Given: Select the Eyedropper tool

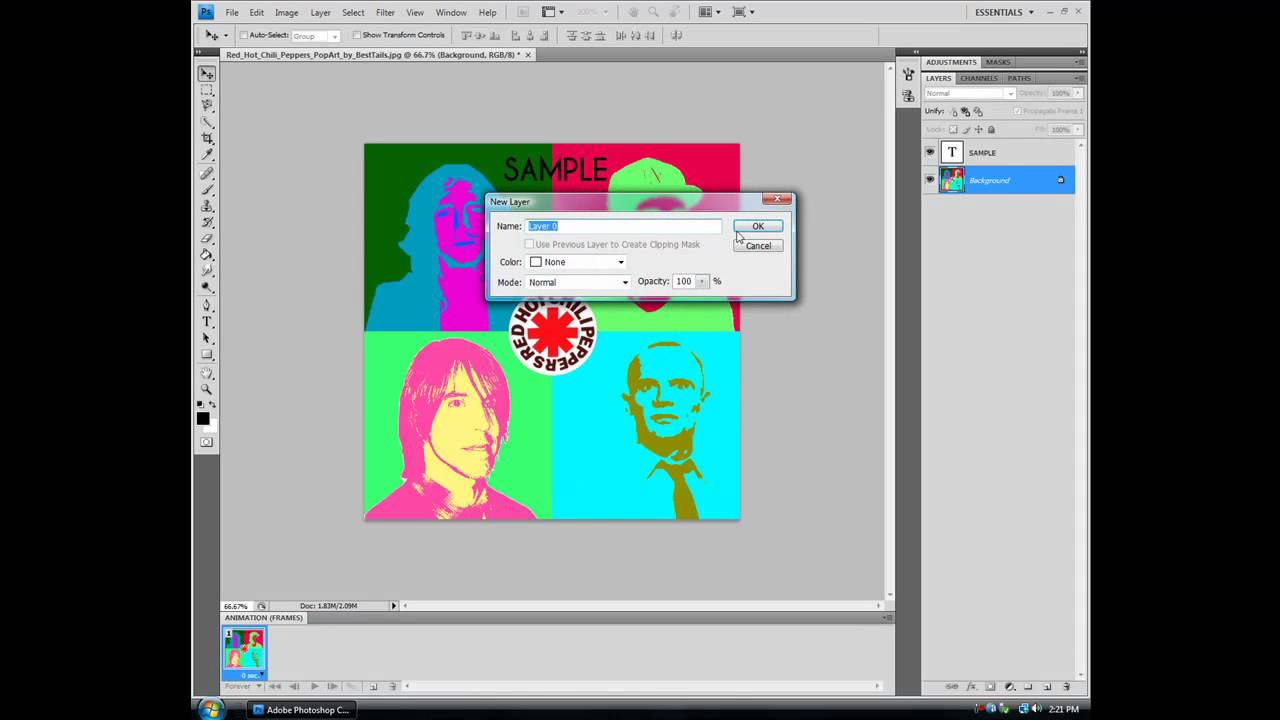Looking at the screenshot, I should coord(207,154).
